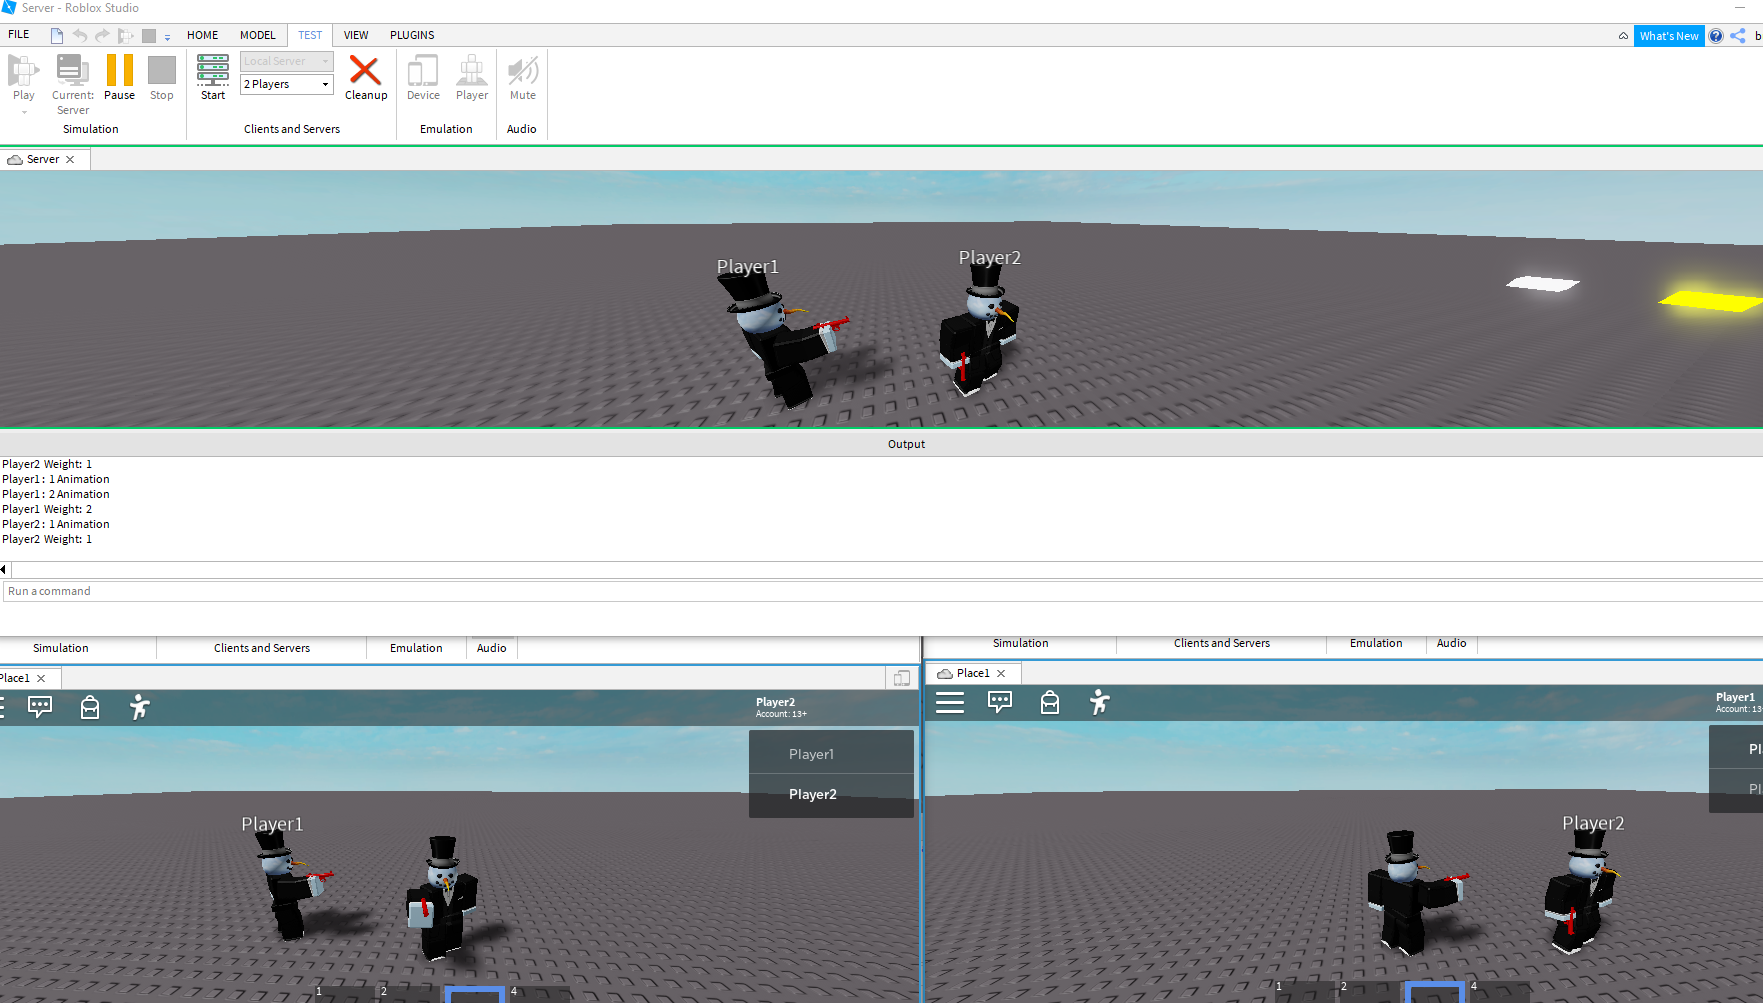Click the Output horizontal scroll left arrow
1763x1003 pixels.
[x=4, y=569]
